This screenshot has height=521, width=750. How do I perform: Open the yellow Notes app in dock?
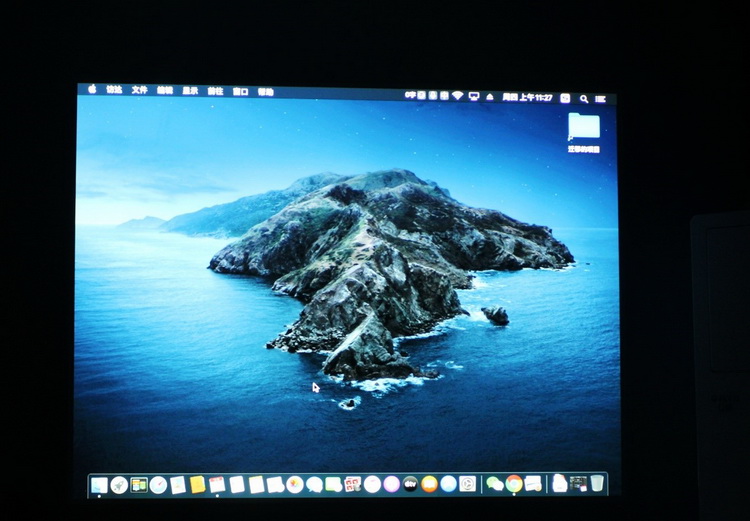tap(198, 485)
